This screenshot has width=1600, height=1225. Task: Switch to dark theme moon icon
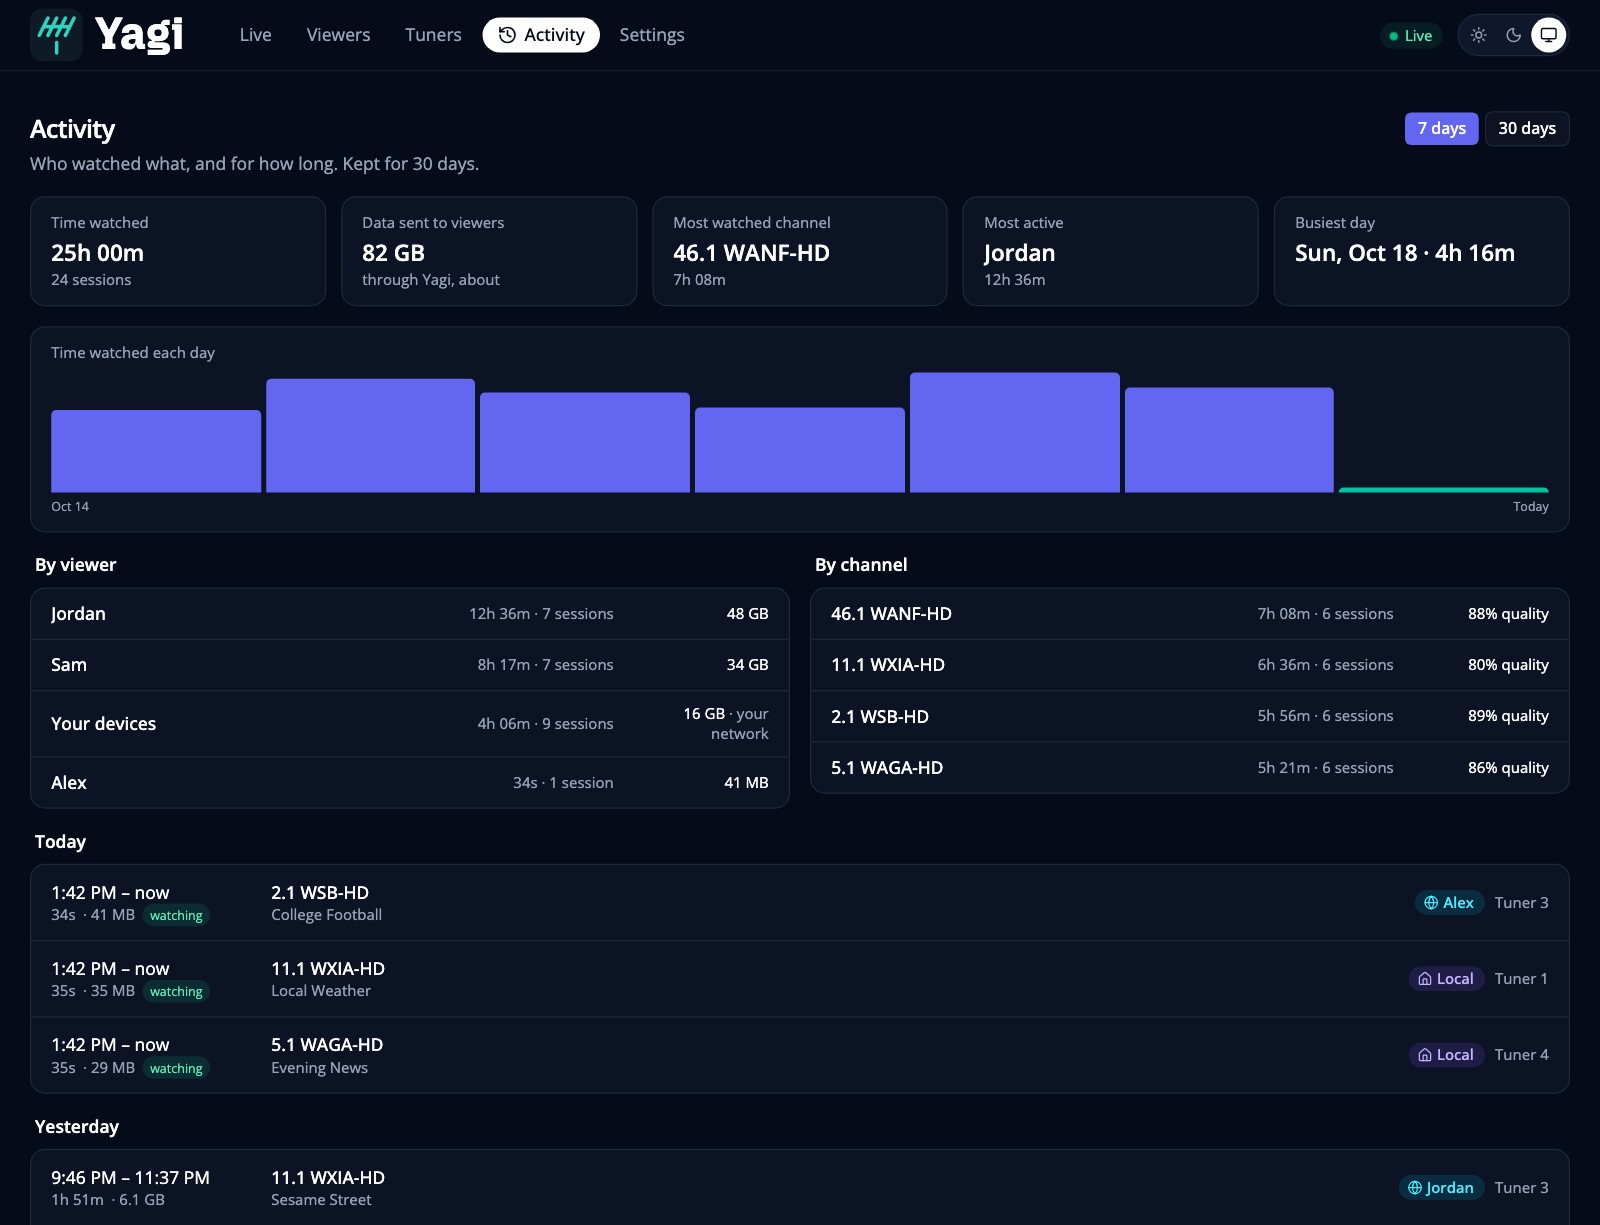1514,35
